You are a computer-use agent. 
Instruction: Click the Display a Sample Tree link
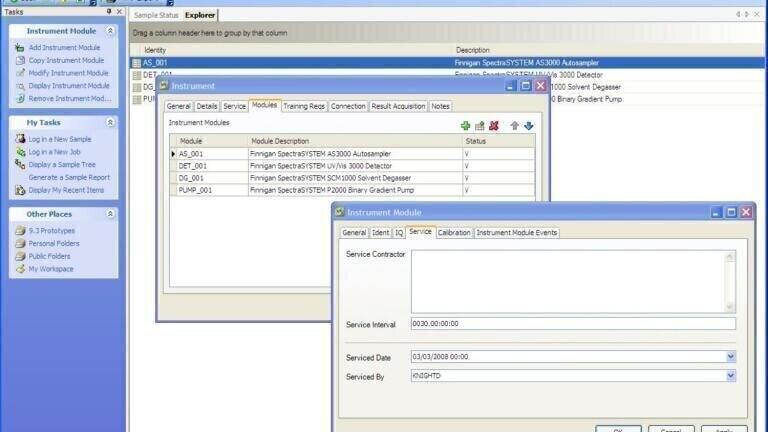coord(62,165)
